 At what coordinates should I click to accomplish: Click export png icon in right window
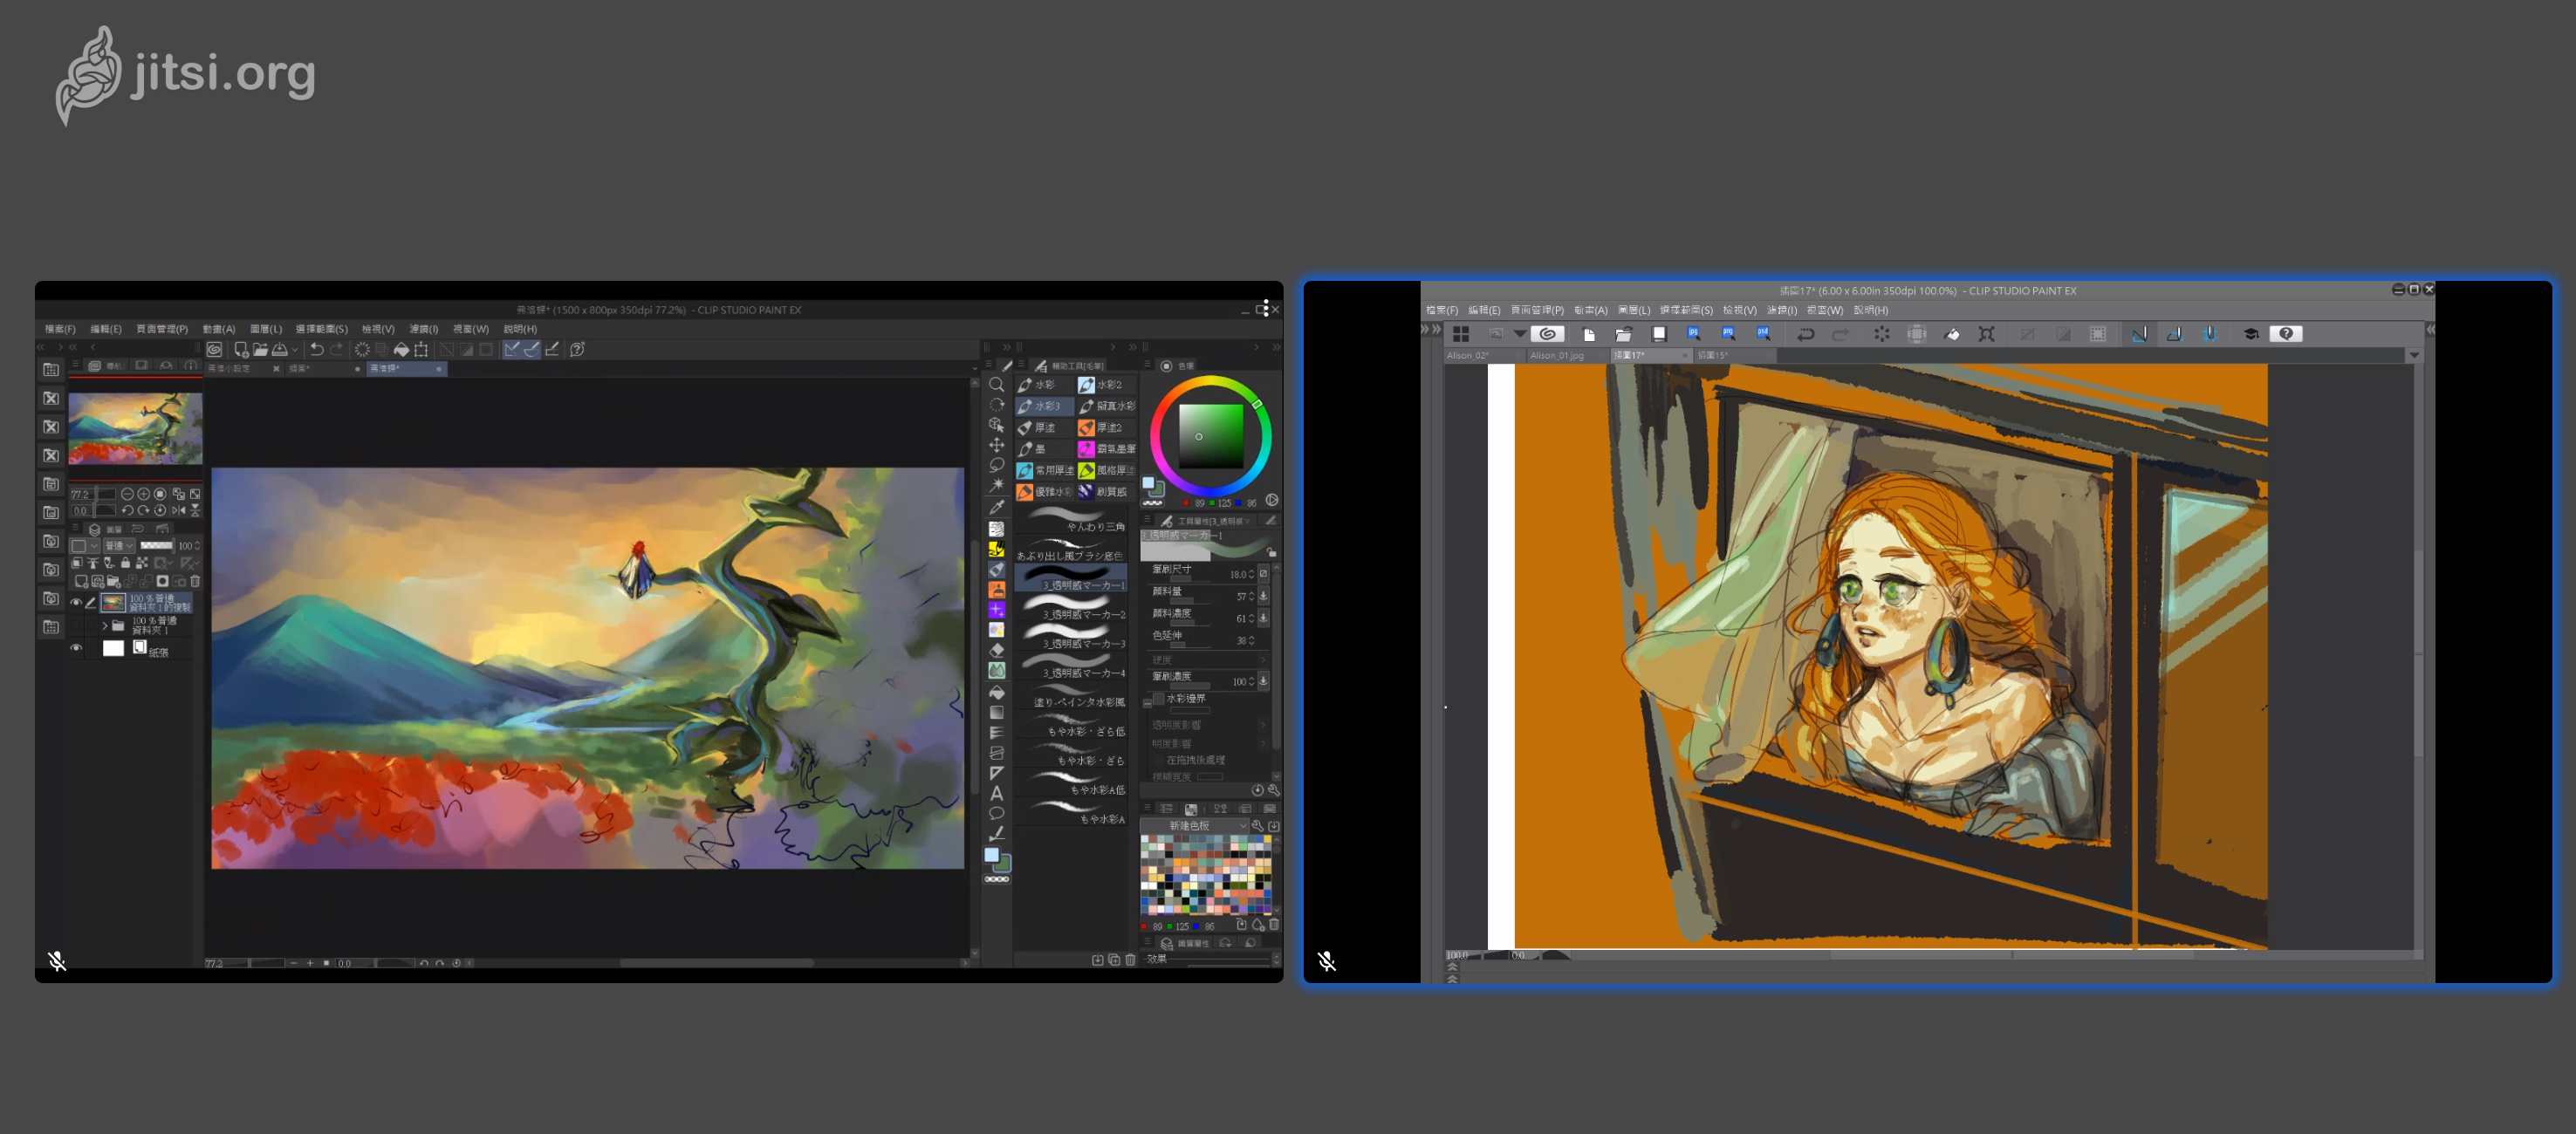[1728, 333]
